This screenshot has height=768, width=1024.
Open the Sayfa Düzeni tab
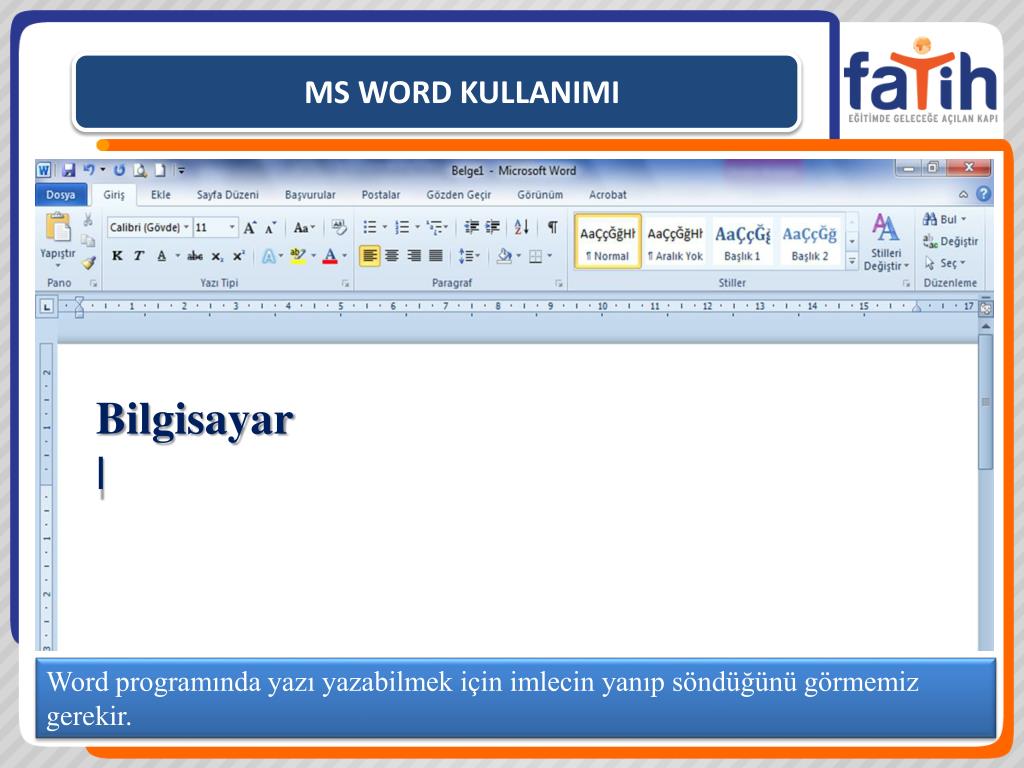[227, 195]
